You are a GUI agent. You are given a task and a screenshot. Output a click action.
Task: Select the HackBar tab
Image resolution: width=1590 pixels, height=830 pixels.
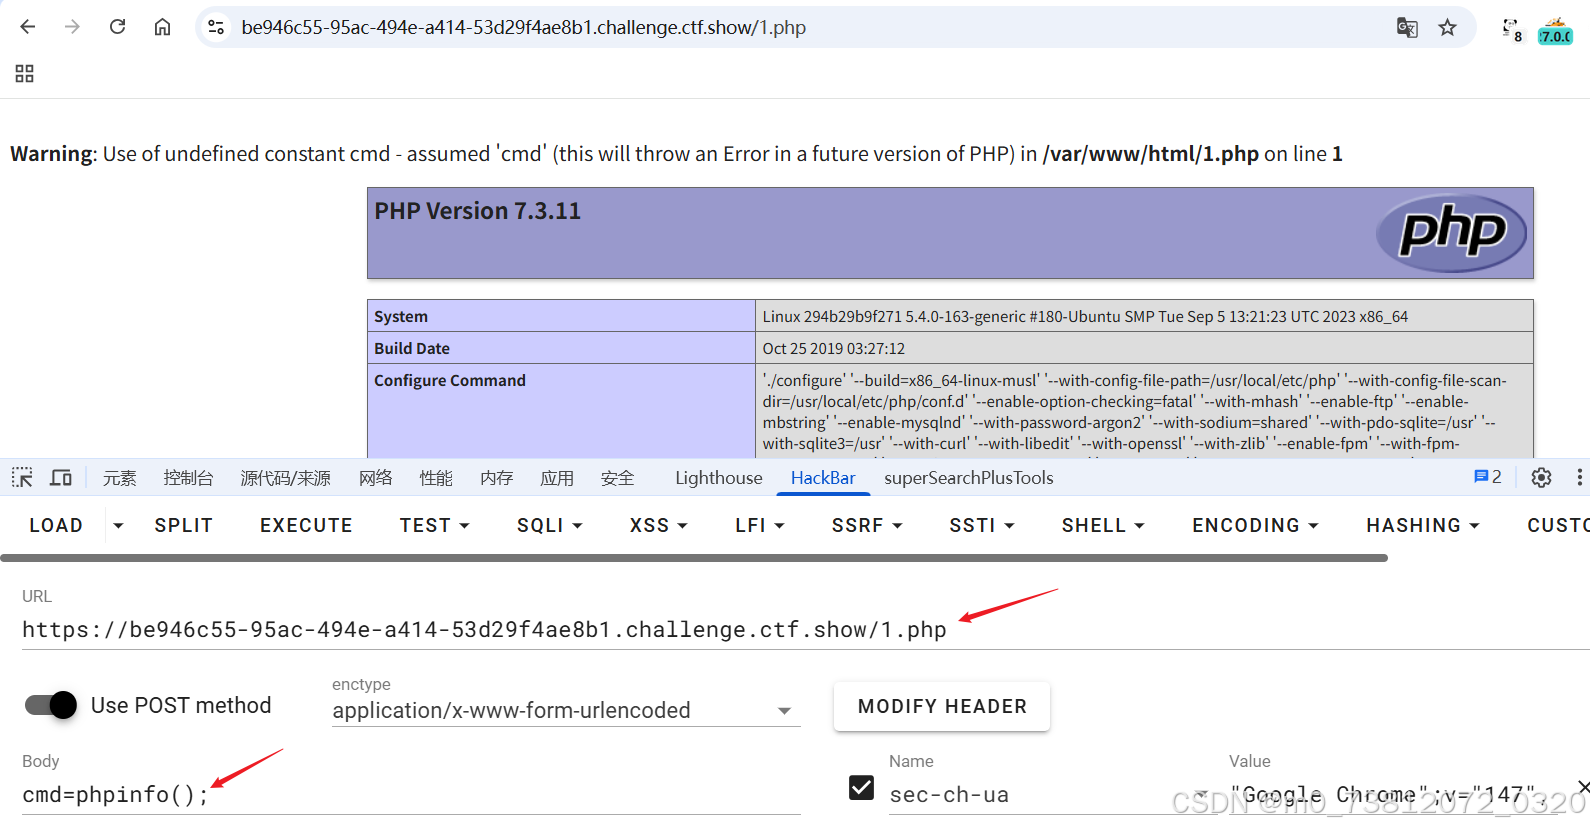coord(823,478)
